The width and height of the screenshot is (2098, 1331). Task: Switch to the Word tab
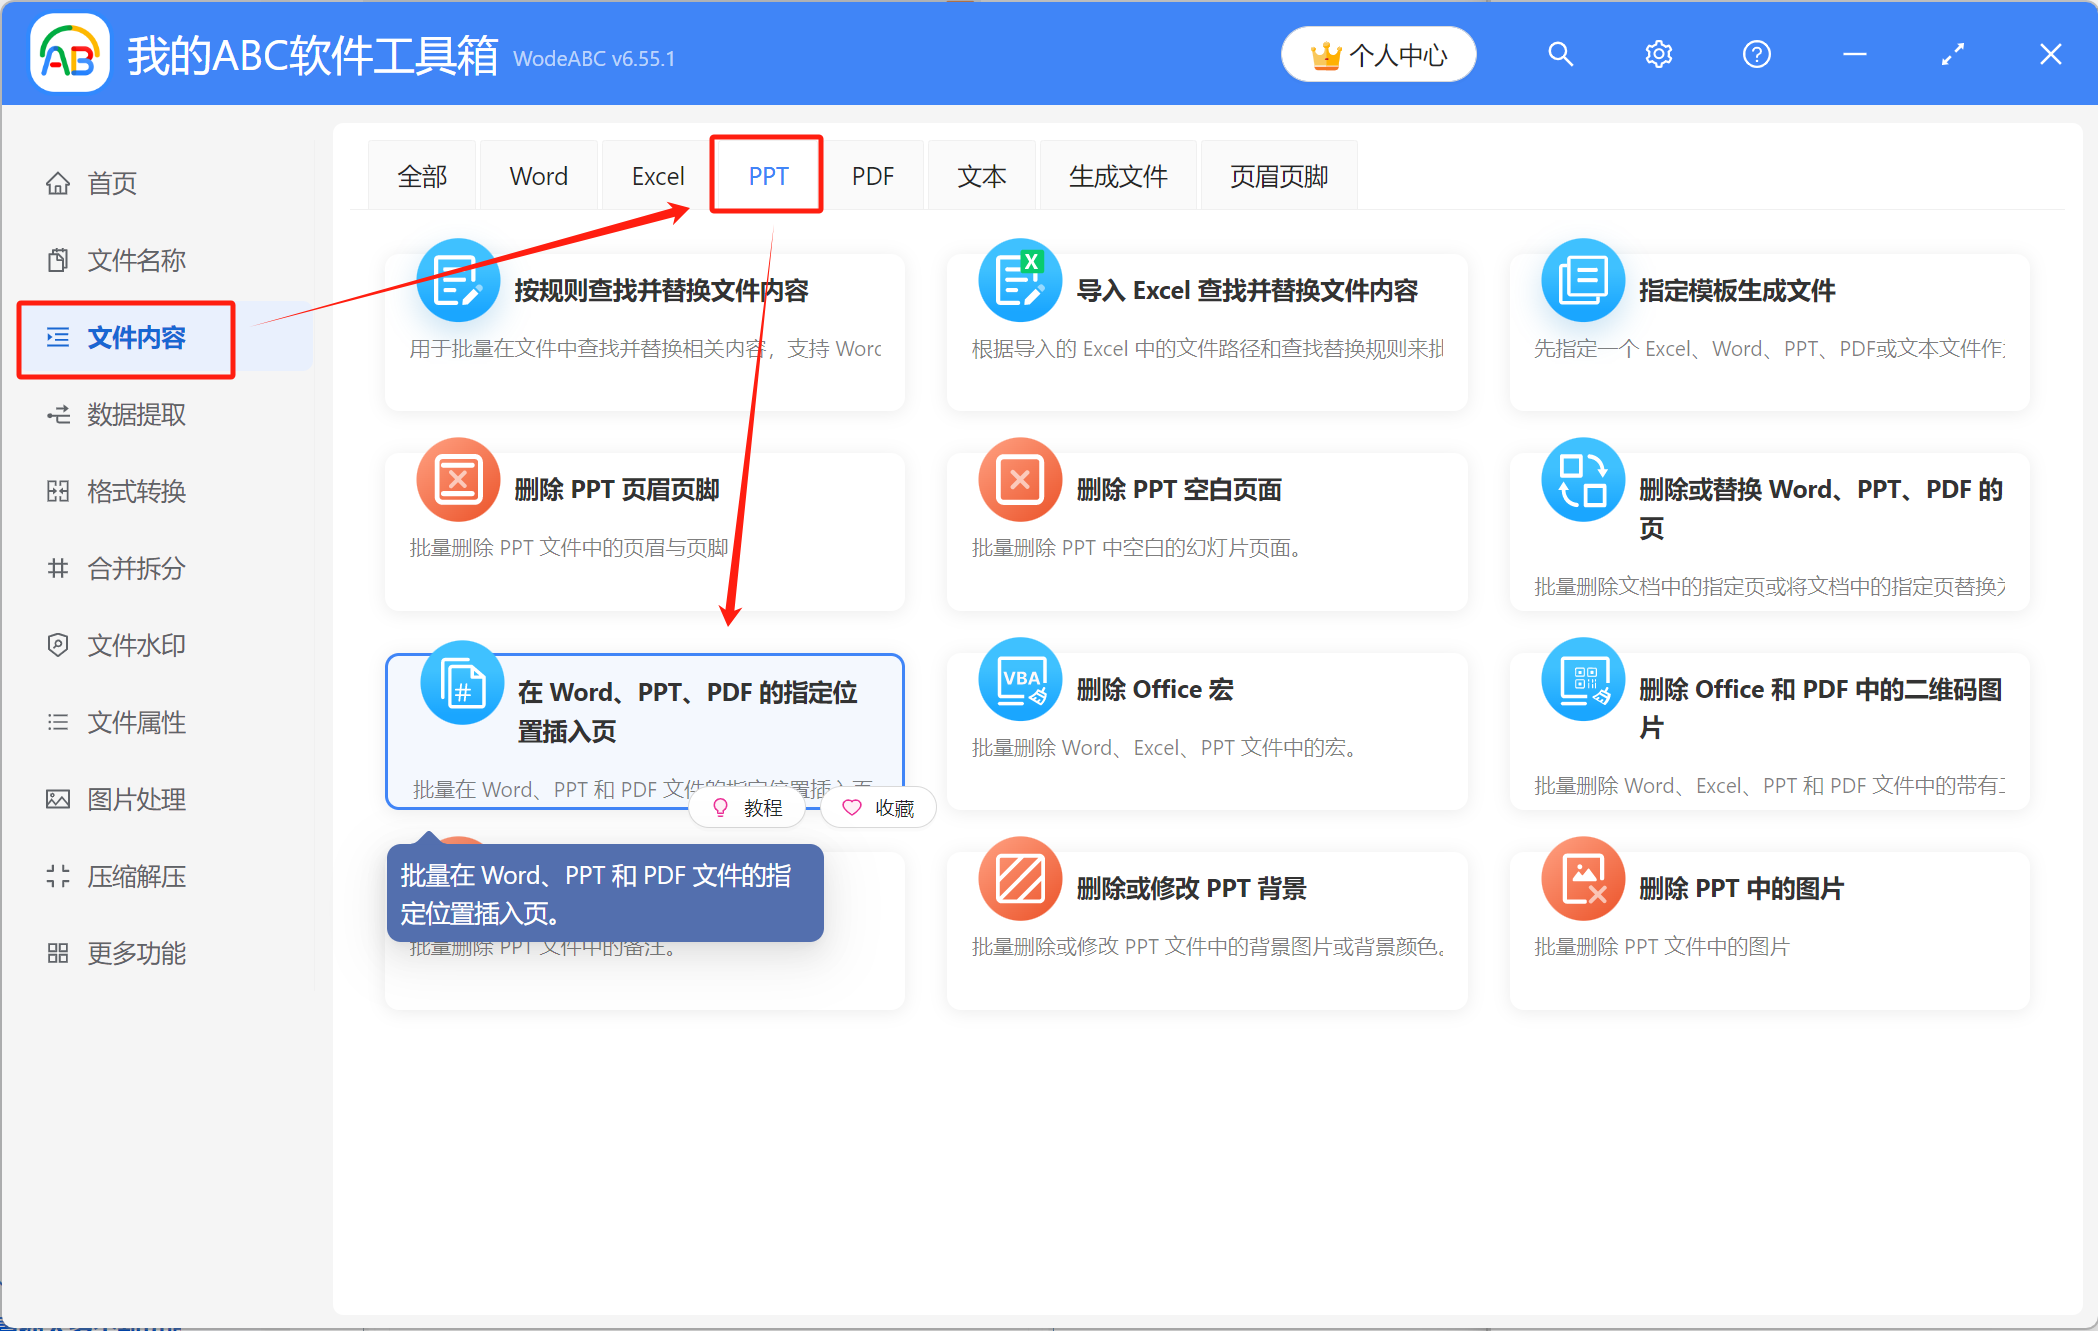(x=538, y=174)
